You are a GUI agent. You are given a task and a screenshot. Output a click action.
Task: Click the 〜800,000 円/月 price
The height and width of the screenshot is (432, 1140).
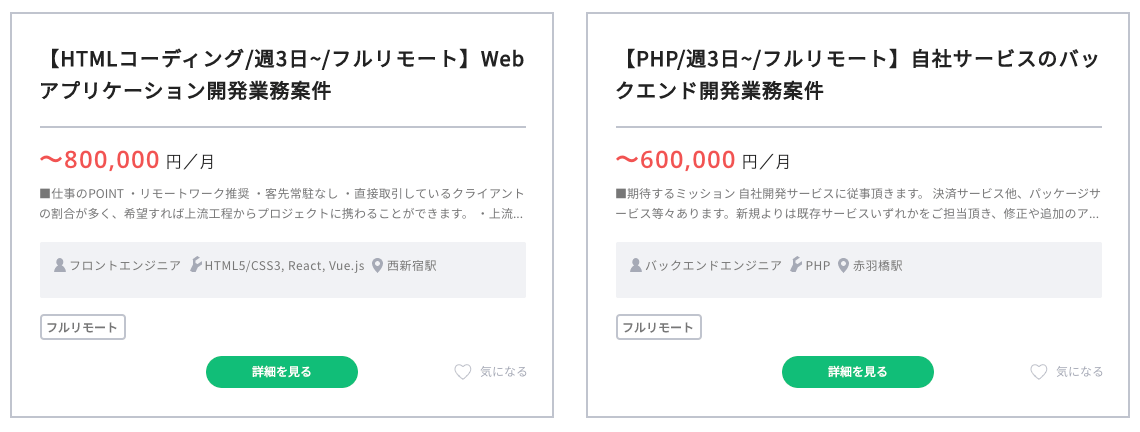click(127, 160)
